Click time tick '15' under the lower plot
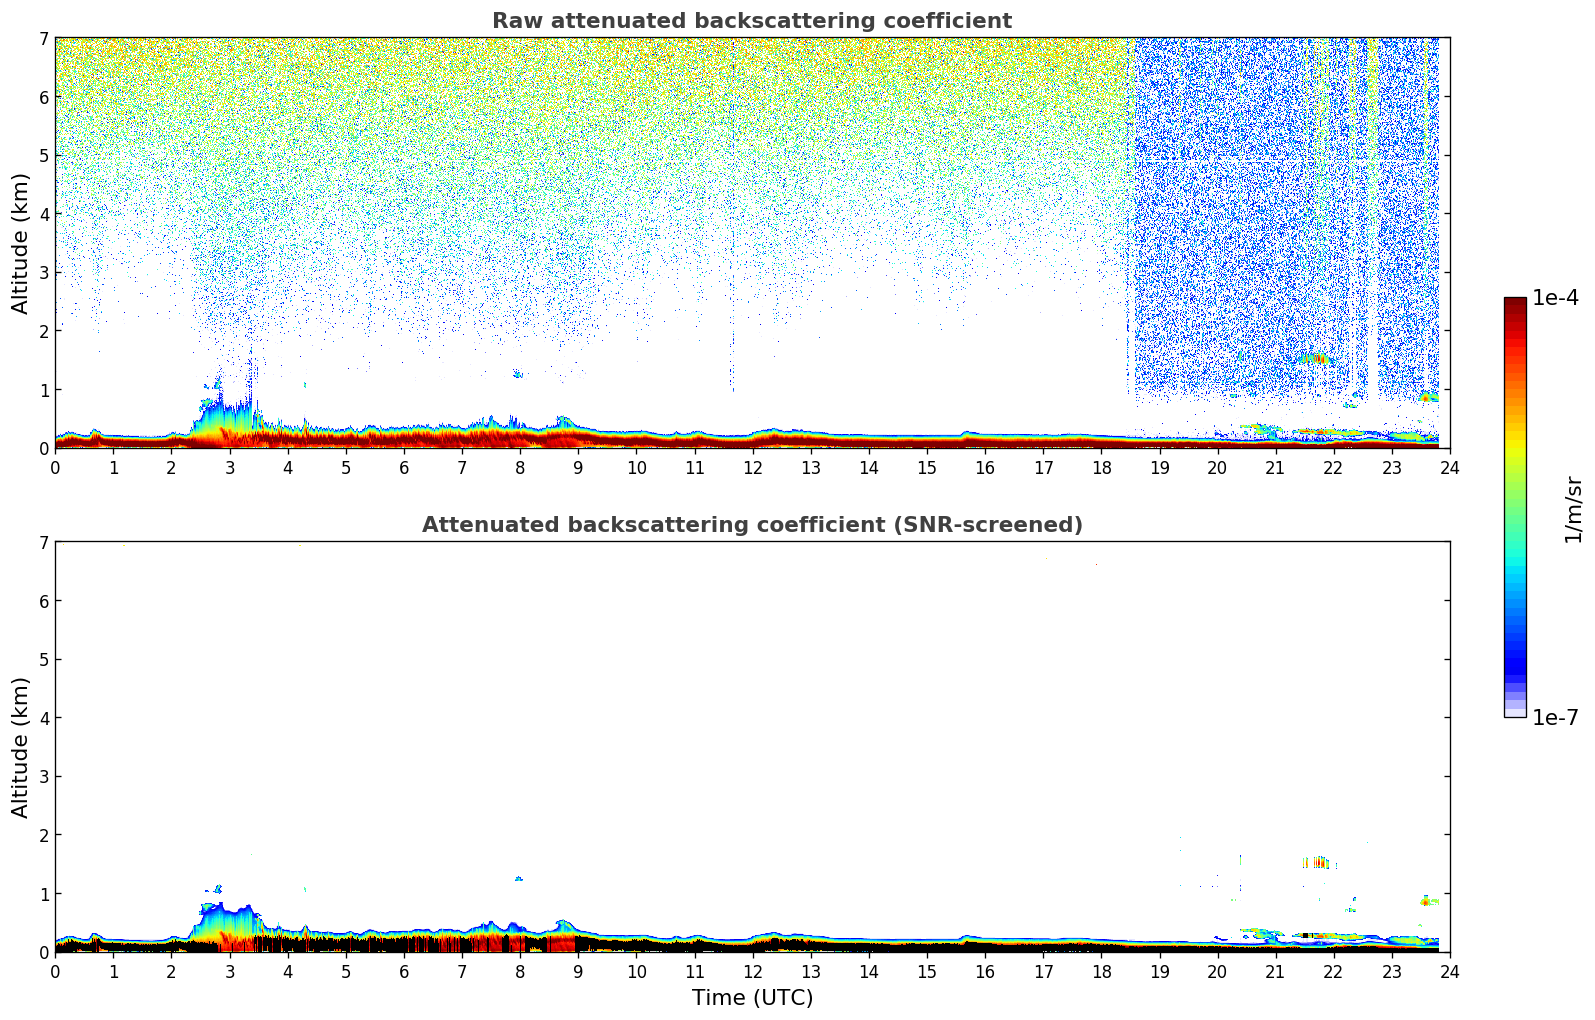The image size is (1595, 1020). 927,971
